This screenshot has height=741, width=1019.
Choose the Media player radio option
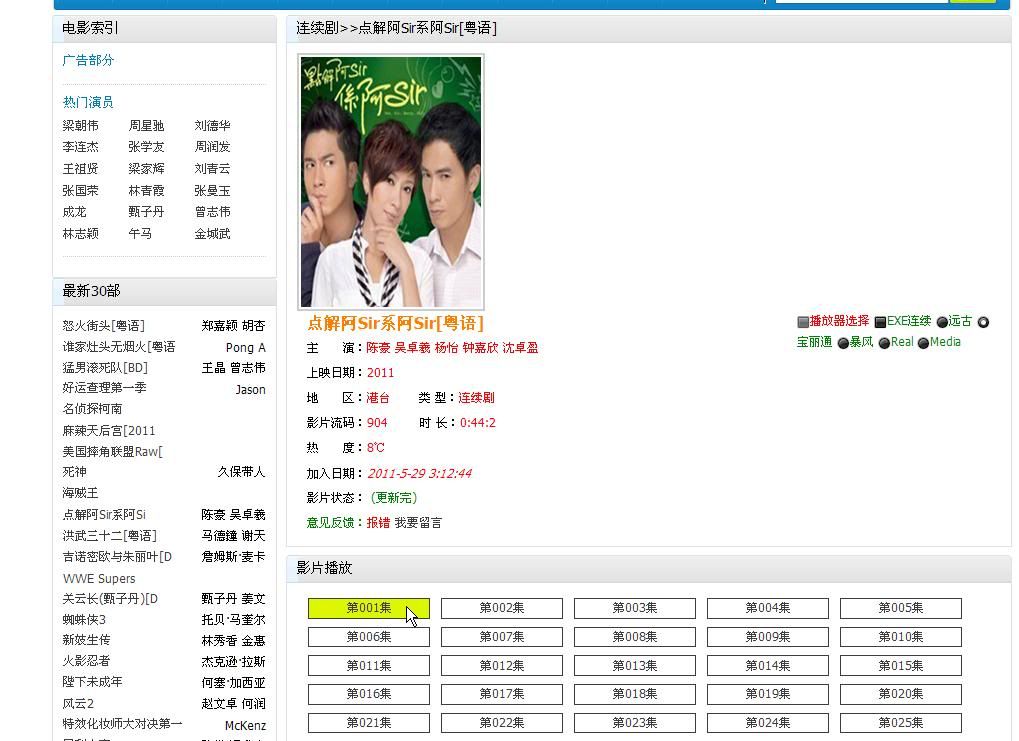click(x=923, y=343)
